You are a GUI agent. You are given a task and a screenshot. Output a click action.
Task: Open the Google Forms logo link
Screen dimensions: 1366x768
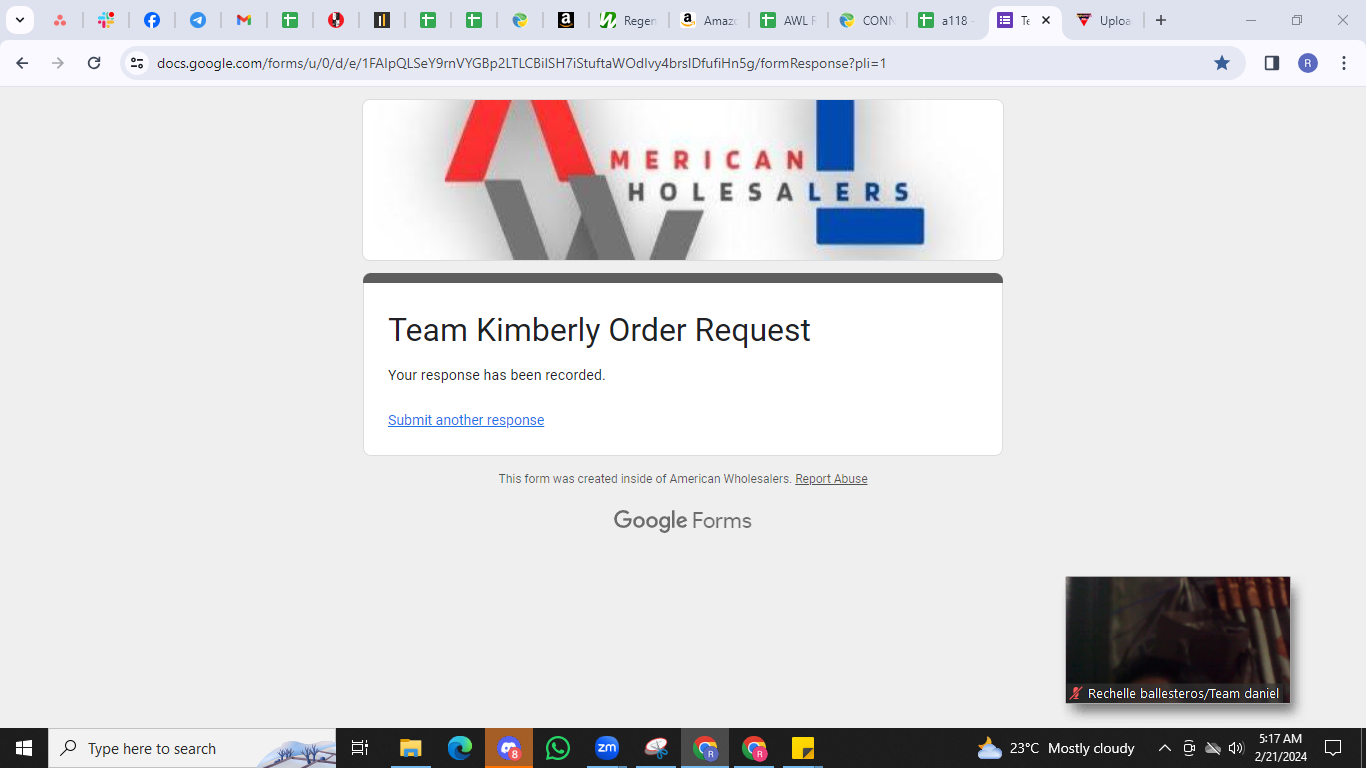pyautogui.click(x=683, y=520)
